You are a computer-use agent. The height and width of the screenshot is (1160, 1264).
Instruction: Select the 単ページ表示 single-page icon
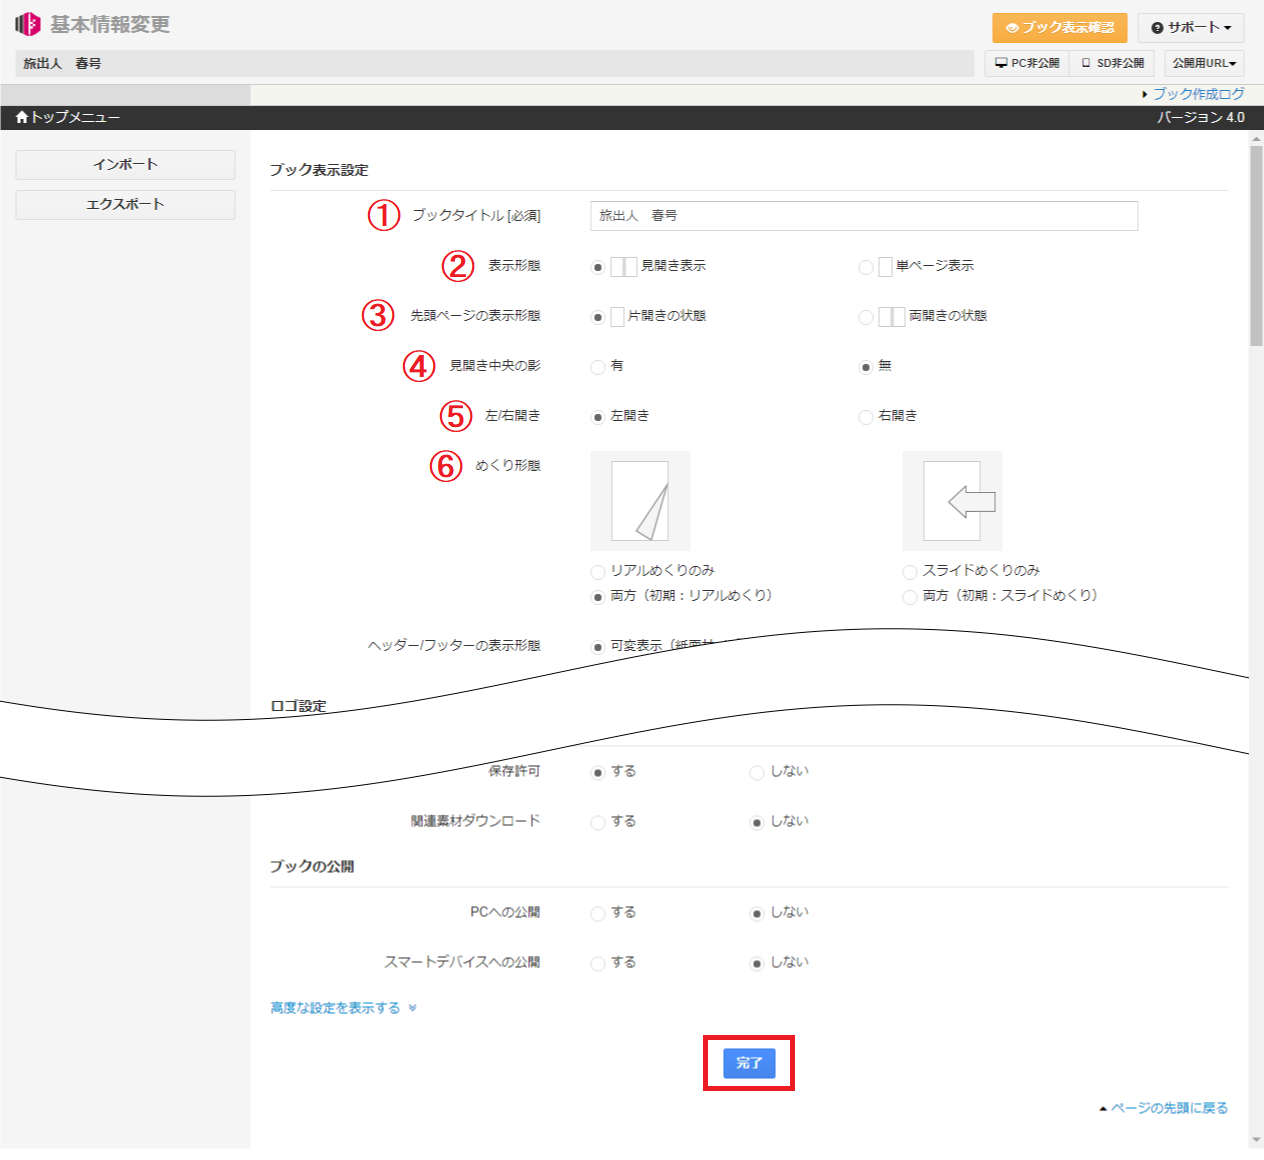pos(885,267)
